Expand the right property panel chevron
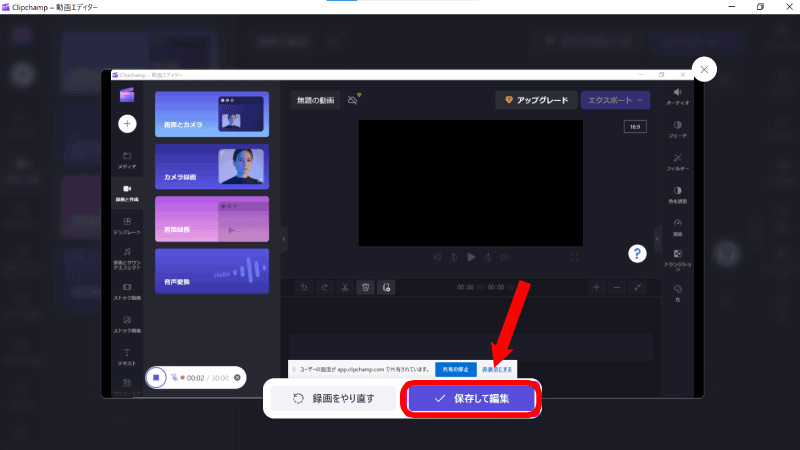This screenshot has height=450, width=800. click(657, 239)
